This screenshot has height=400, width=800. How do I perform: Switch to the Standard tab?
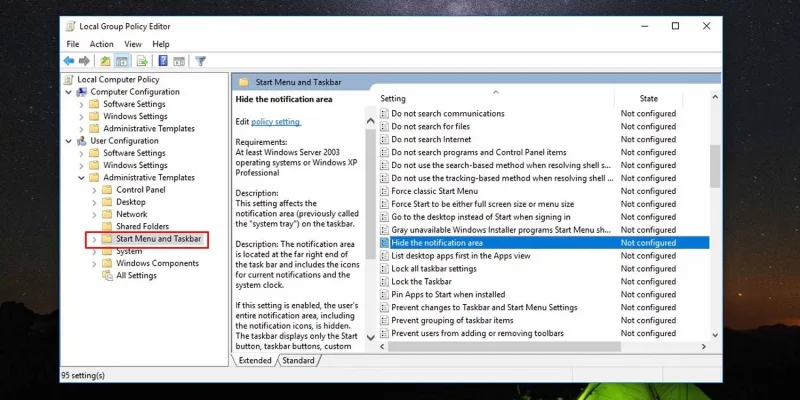(x=298, y=361)
